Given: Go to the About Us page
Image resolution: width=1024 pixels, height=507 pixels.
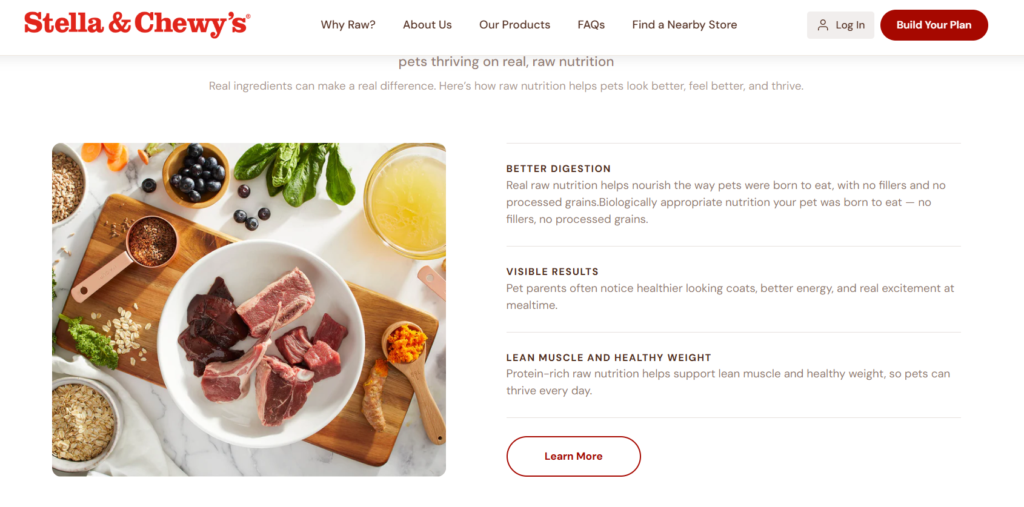Looking at the screenshot, I should (427, 25).
